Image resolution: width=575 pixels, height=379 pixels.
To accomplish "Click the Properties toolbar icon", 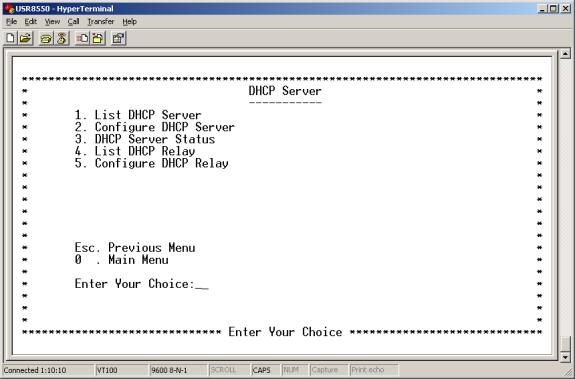I will coord(118,38).
